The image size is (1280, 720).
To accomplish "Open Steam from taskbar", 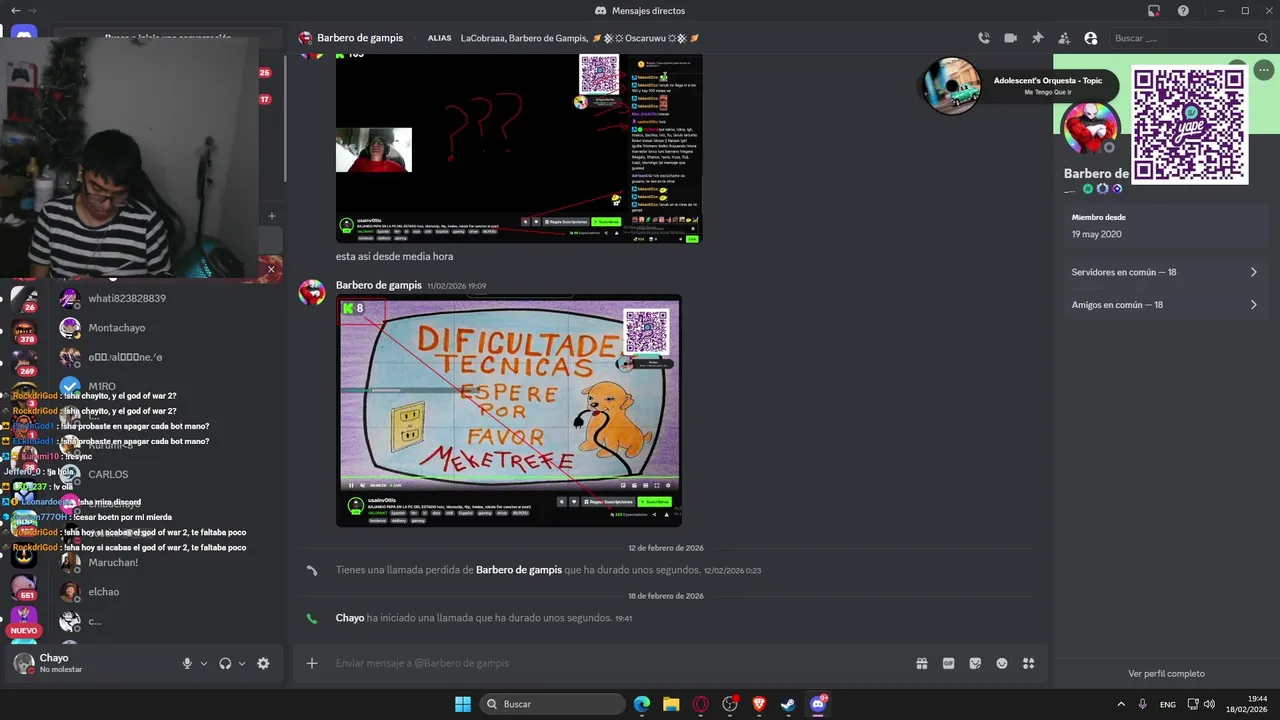I will point(788,704).
